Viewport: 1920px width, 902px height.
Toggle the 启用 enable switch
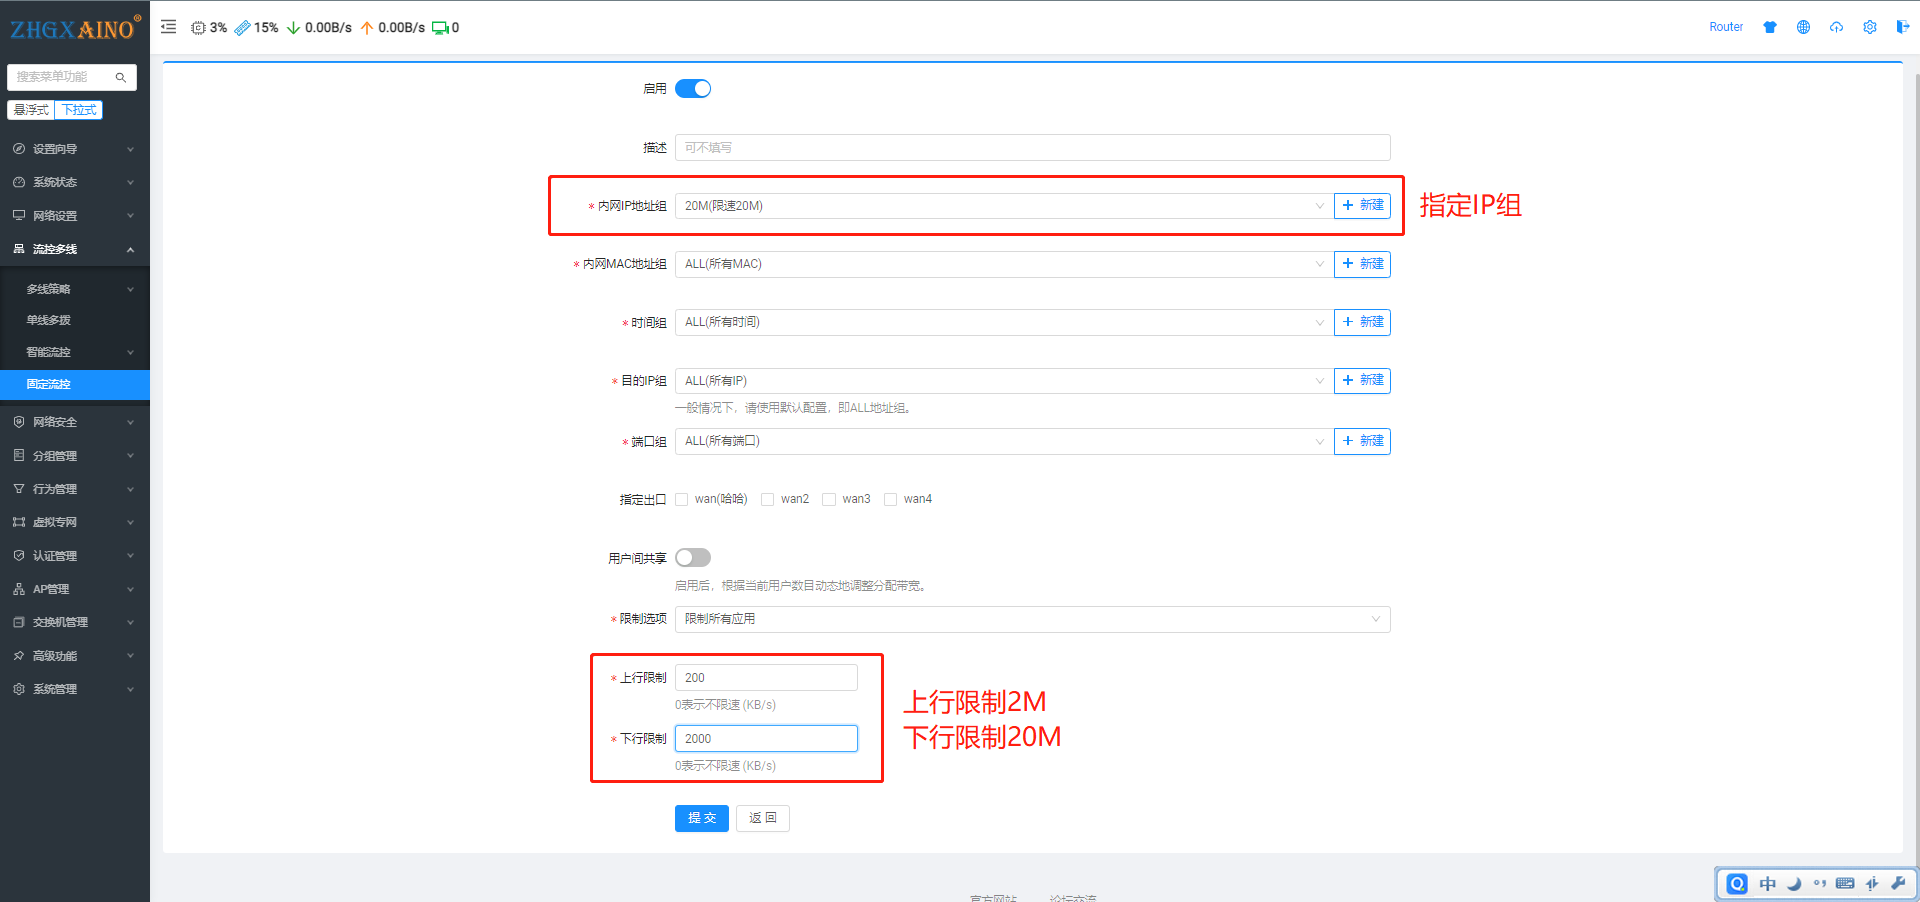(x=692, y=89)
